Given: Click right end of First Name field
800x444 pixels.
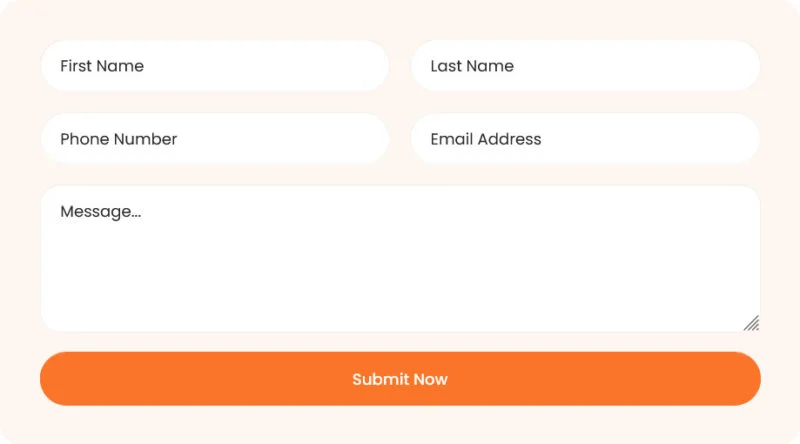Looking at the screenshot, I should [367, 66].
